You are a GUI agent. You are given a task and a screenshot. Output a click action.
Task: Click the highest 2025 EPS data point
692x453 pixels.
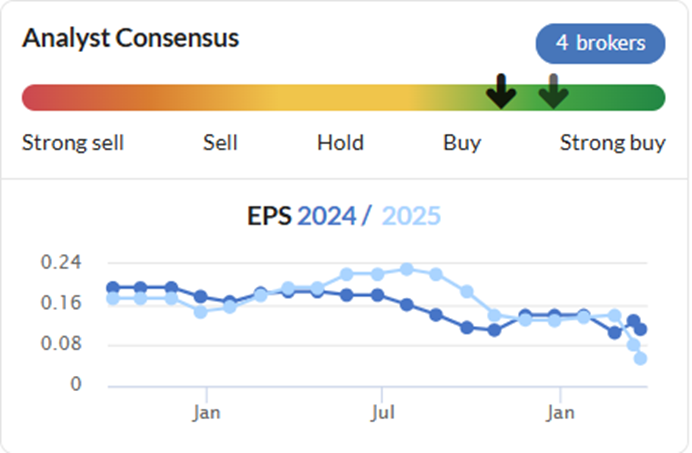[406, 269]
